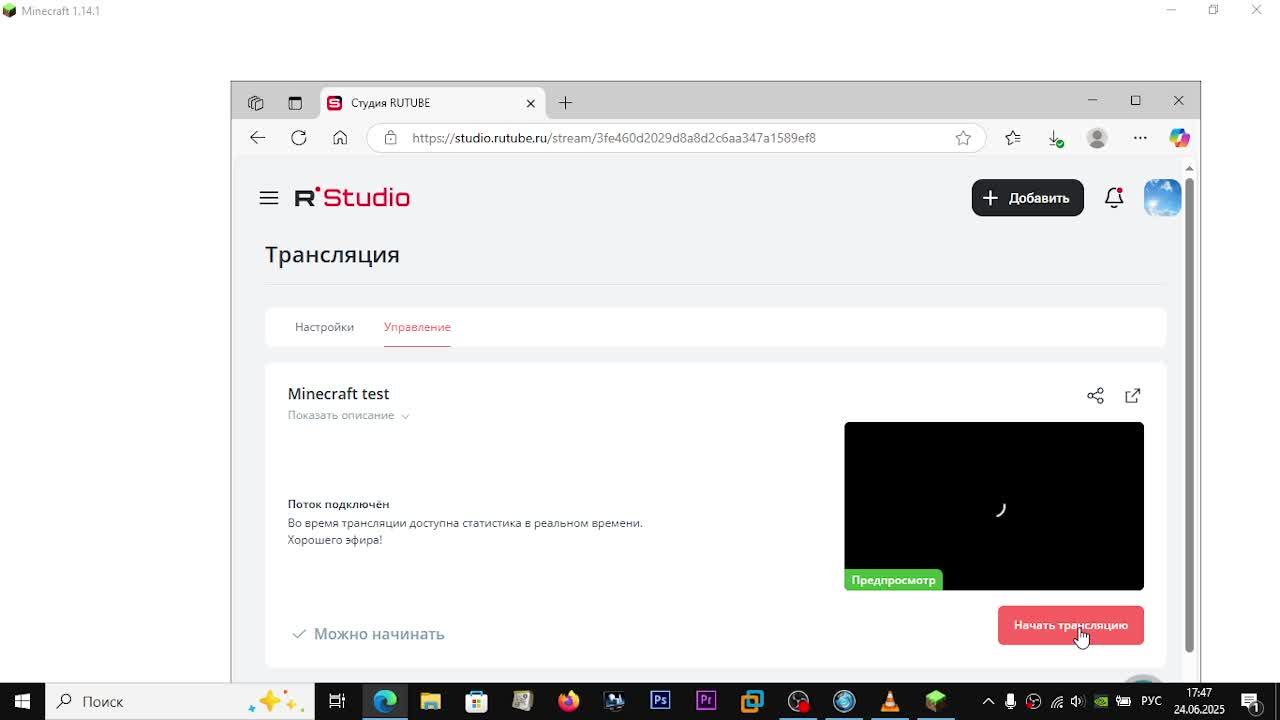Click the Добавить button
The height and width of the screenshot is (720, 1280).
(x=1027, y=198)
